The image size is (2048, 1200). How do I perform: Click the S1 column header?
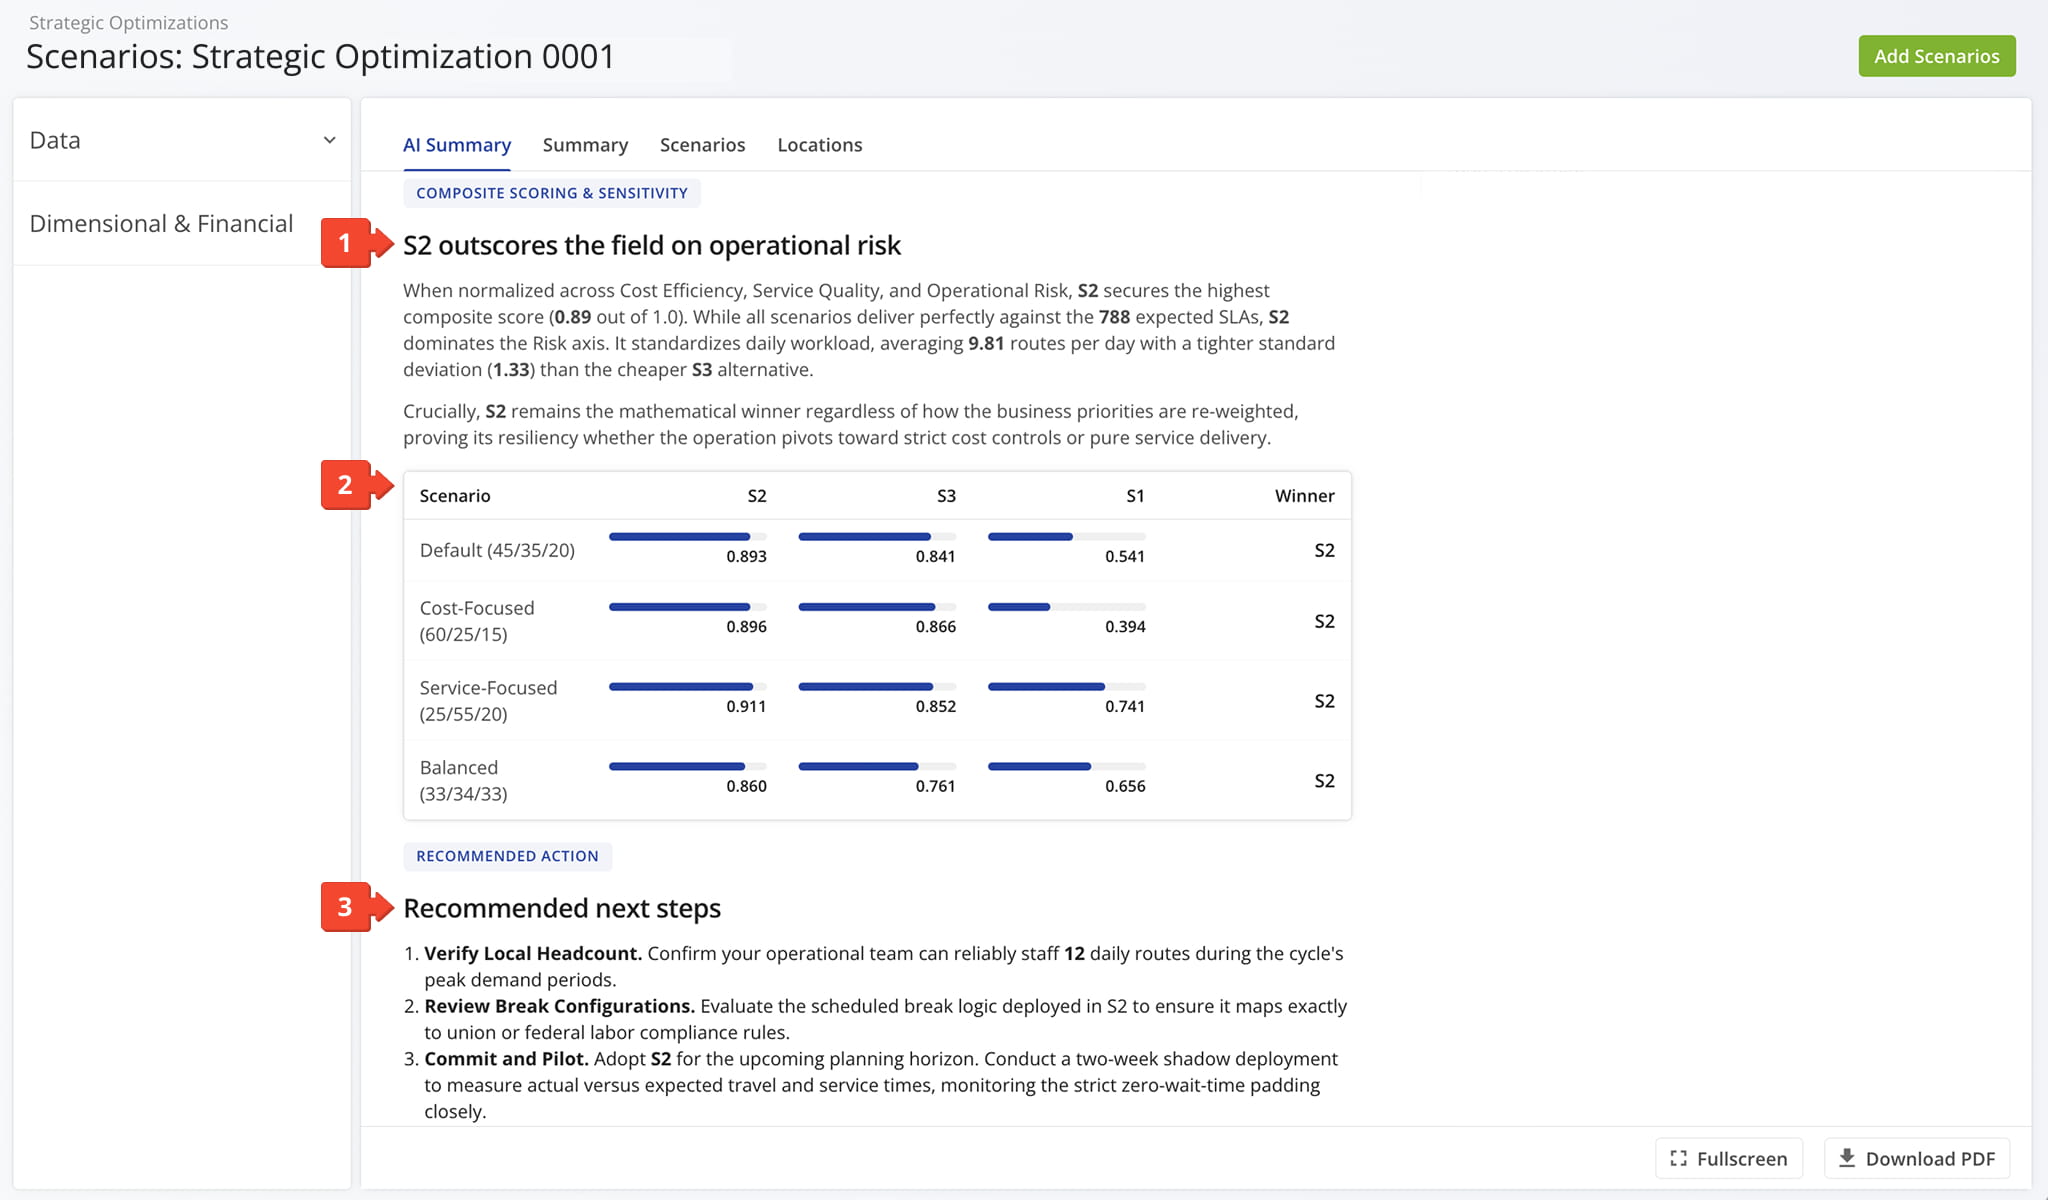pos(1135,496)
